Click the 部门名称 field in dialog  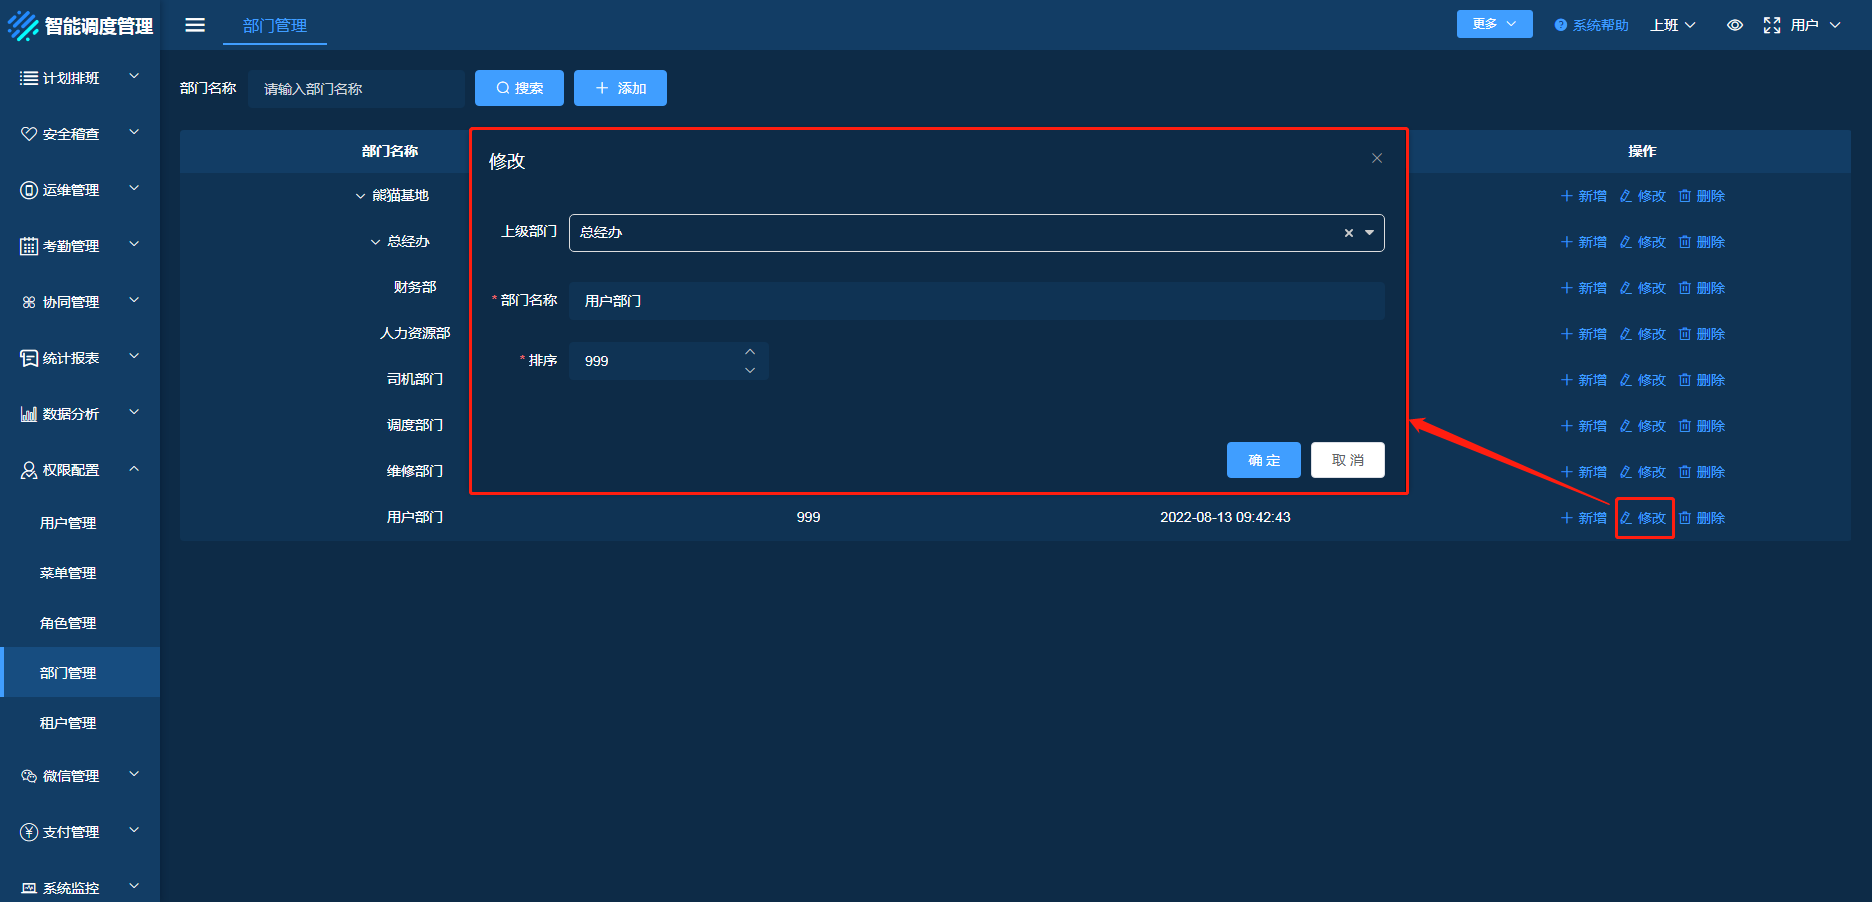(x=976, y=301)
